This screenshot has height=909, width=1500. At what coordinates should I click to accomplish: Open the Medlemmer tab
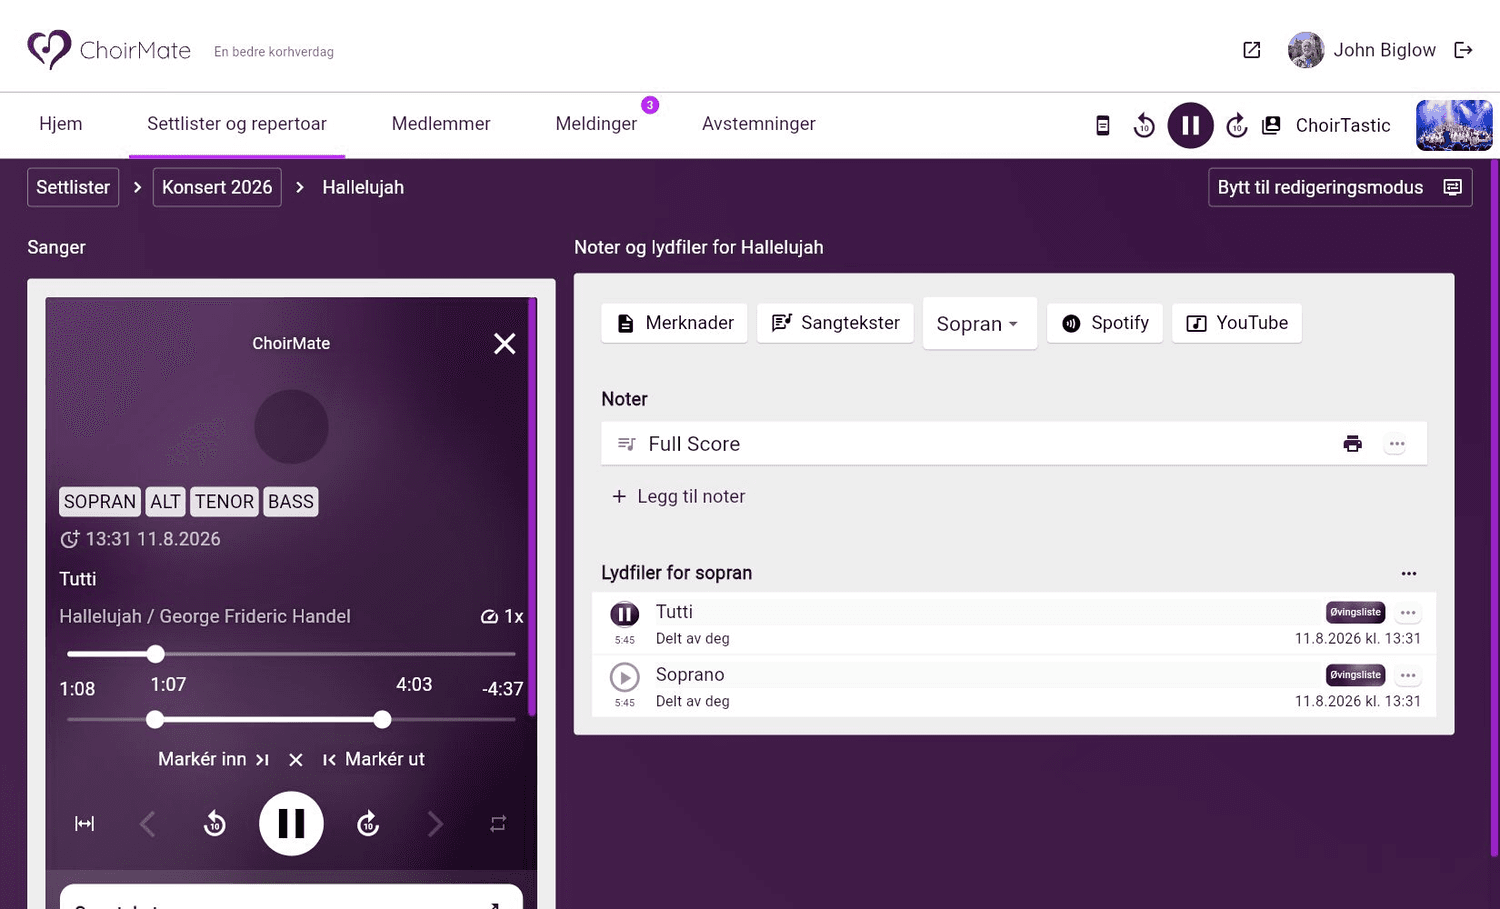(441, 124)
